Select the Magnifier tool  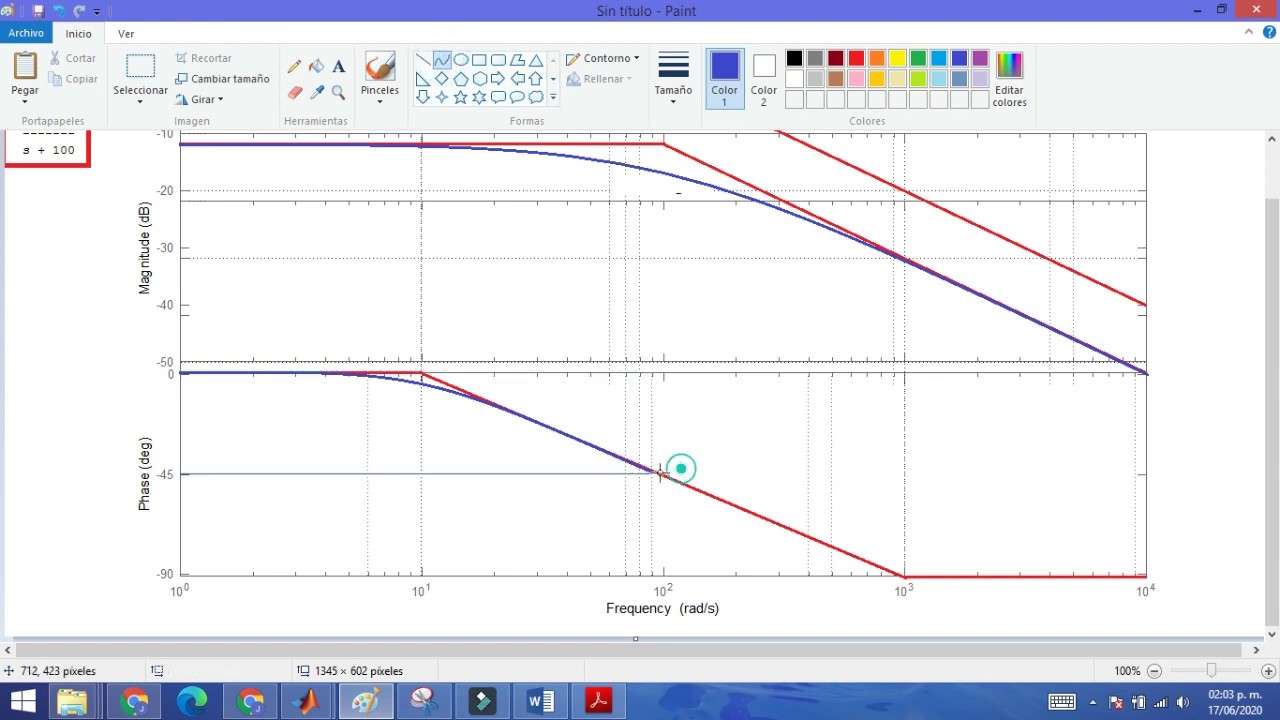click(x=338, y=92)
